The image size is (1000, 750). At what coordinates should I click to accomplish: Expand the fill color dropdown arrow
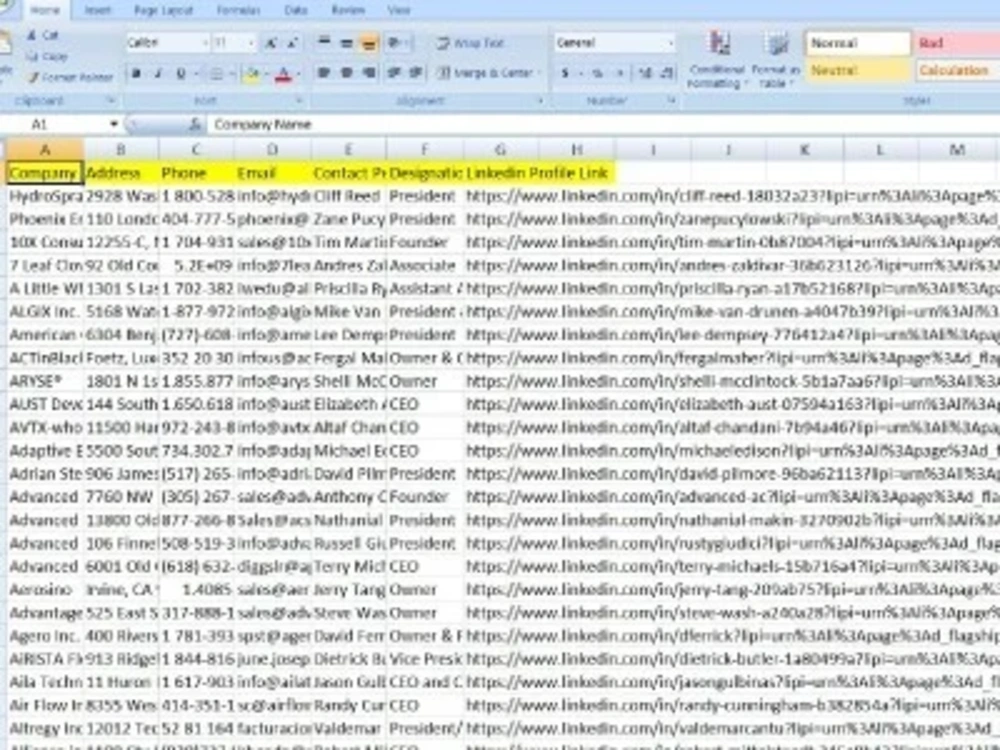point(266,74)
